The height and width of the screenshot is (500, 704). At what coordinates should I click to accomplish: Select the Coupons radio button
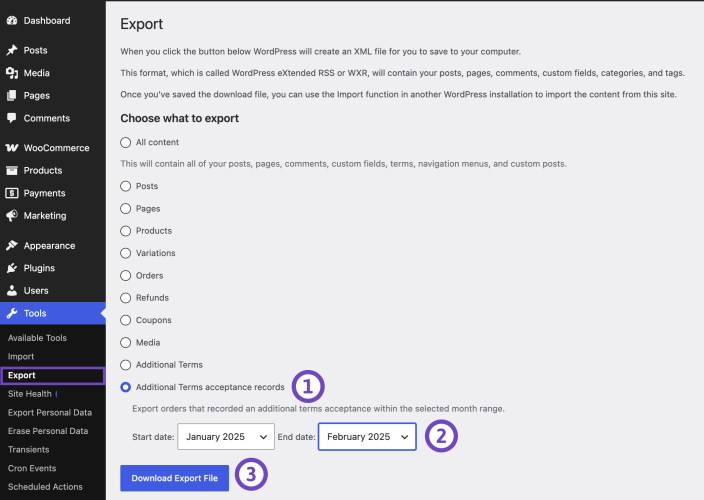click(x=126, y=320)
